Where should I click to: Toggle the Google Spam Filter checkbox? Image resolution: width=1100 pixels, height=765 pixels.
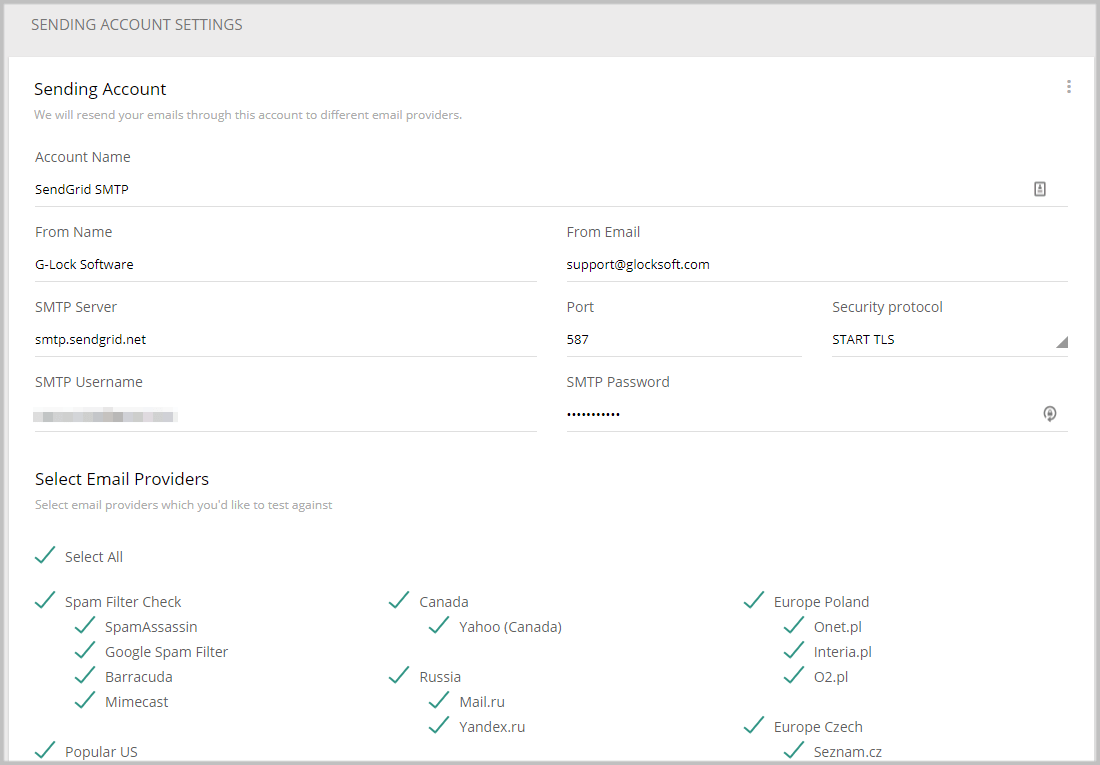[x=85, y=650]
